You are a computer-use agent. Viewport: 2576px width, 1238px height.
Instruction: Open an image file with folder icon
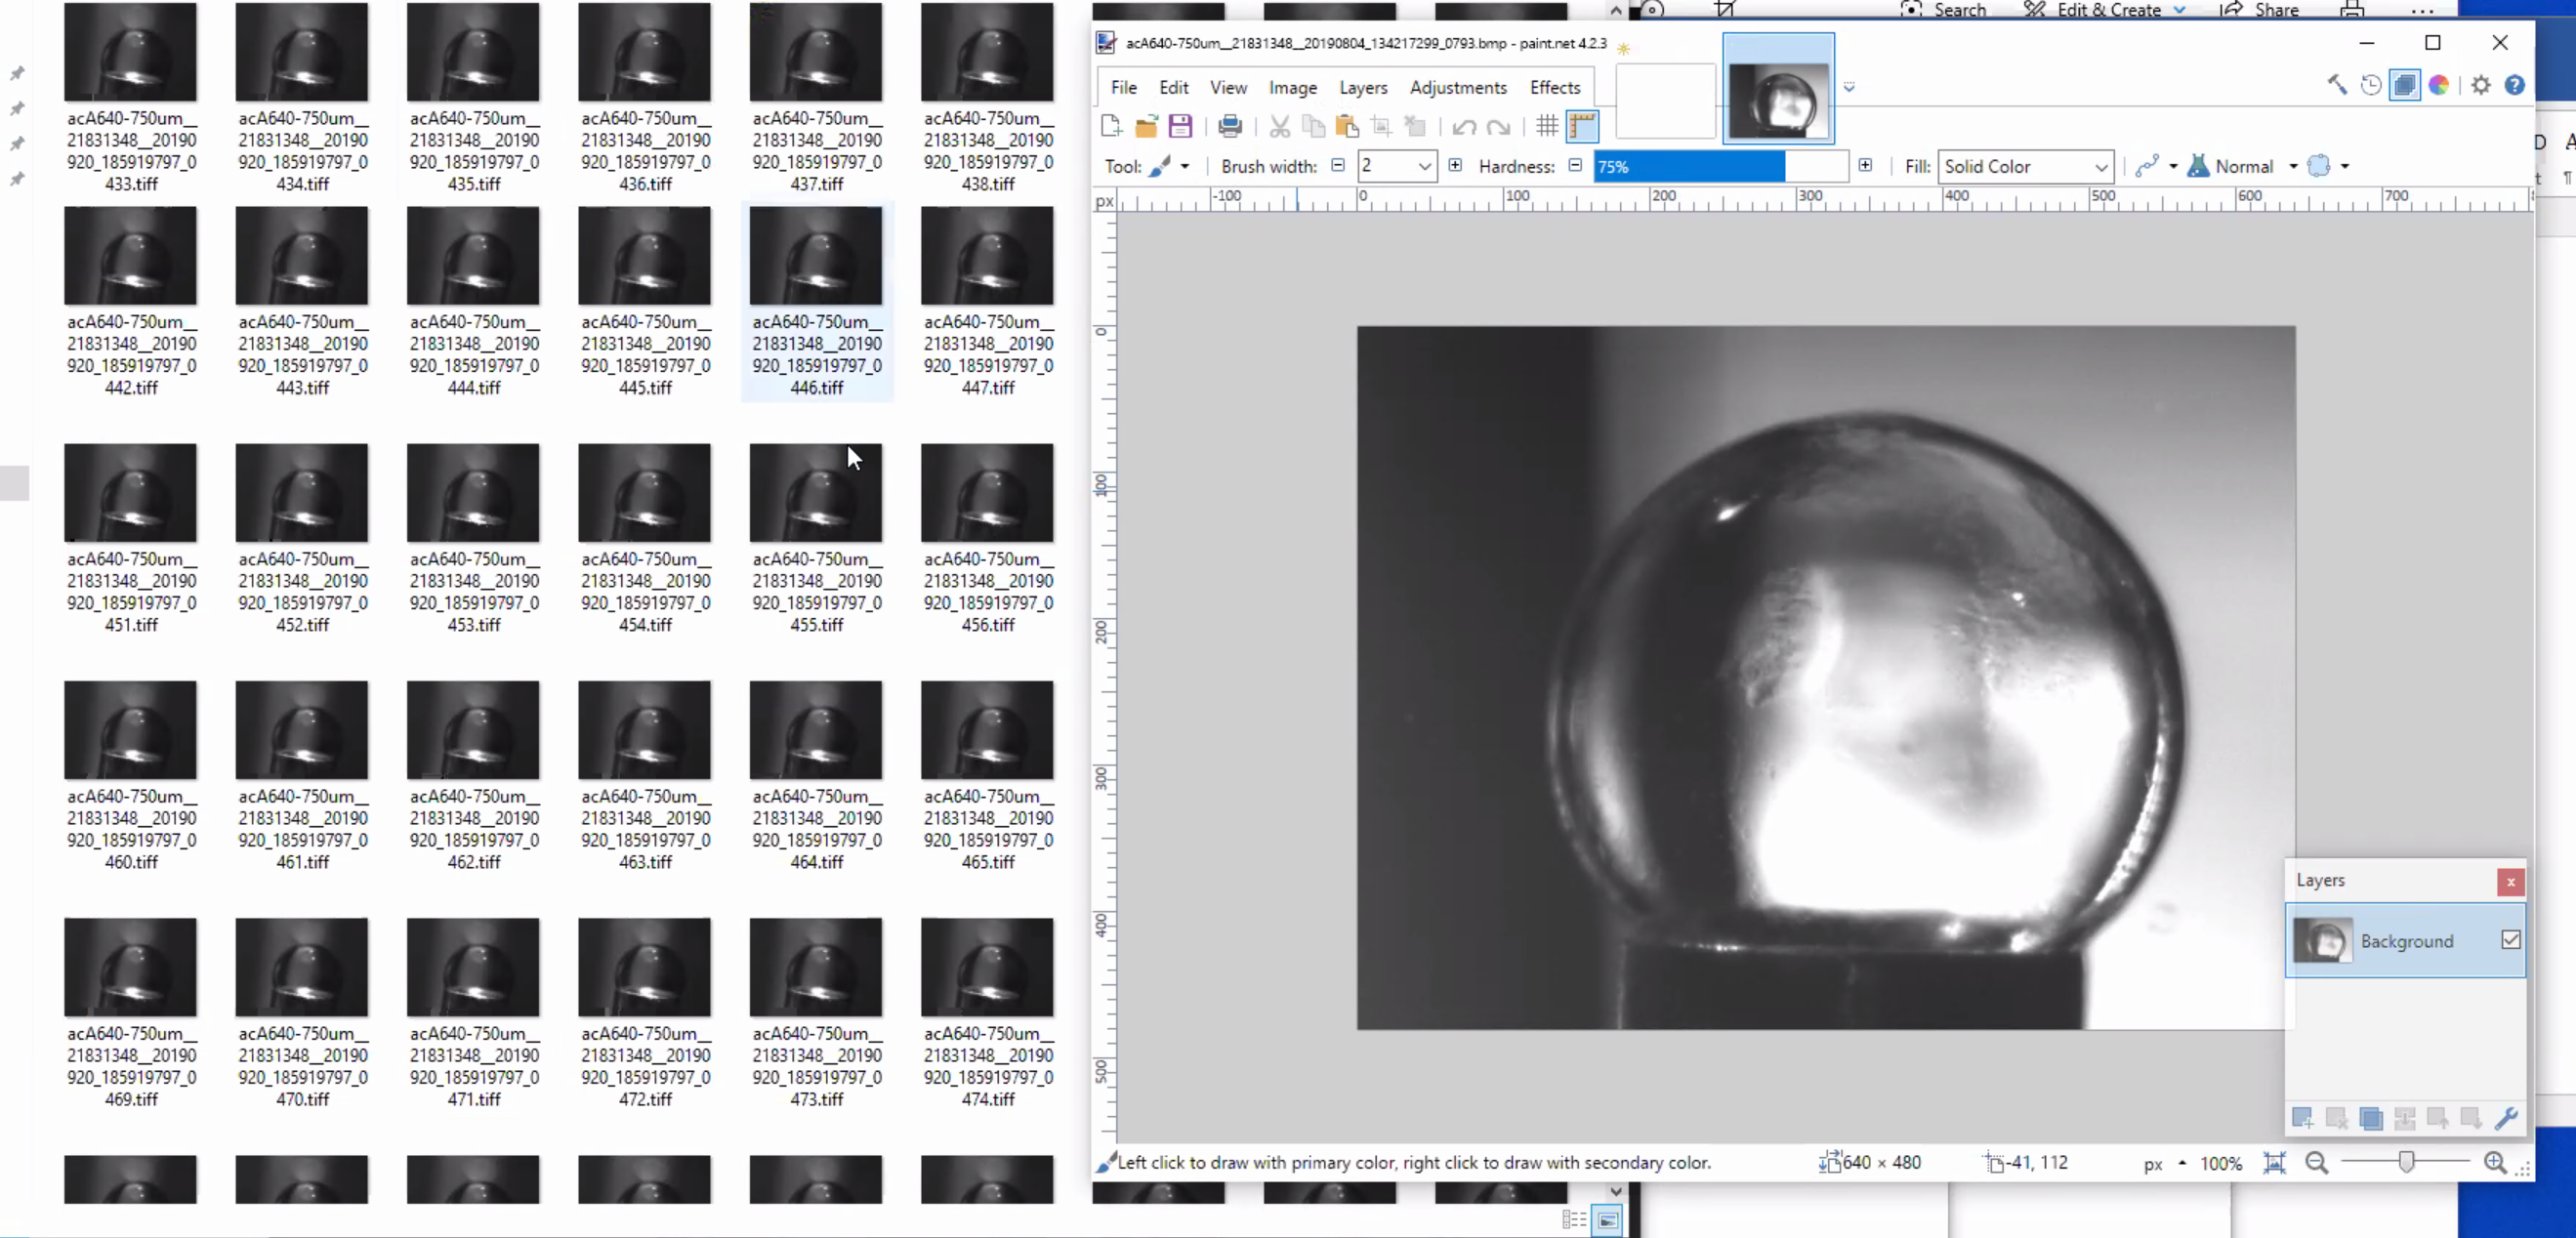pos(1146,126)
